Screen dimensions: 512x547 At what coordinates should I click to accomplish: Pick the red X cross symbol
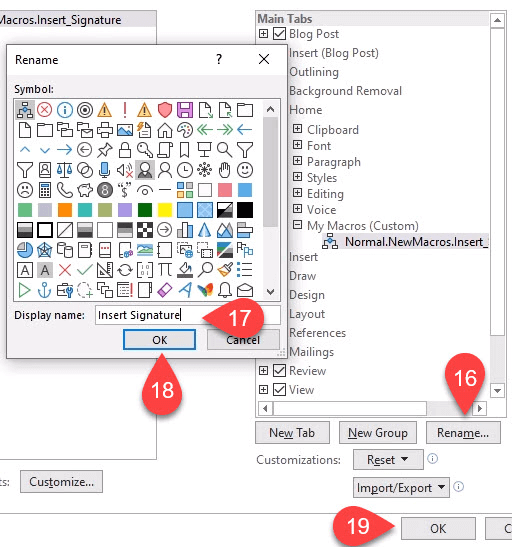click(65, 270)
